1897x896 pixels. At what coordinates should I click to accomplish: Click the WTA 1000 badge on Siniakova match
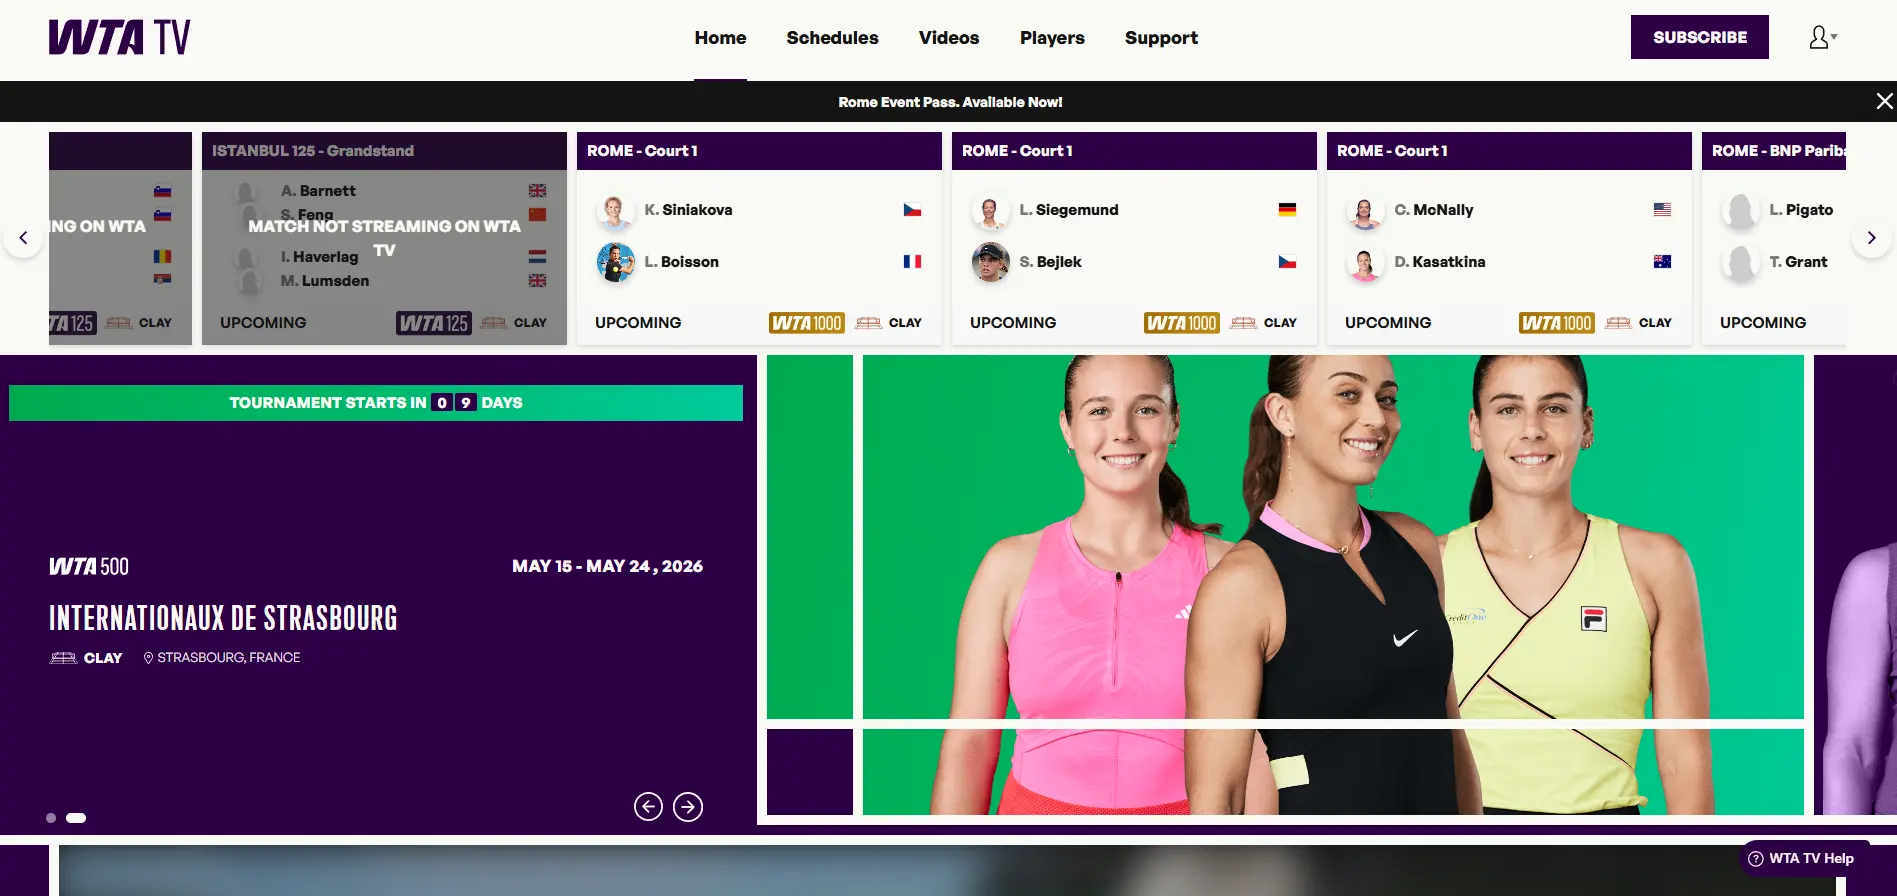pyautogui.click(x=807, y=323)
